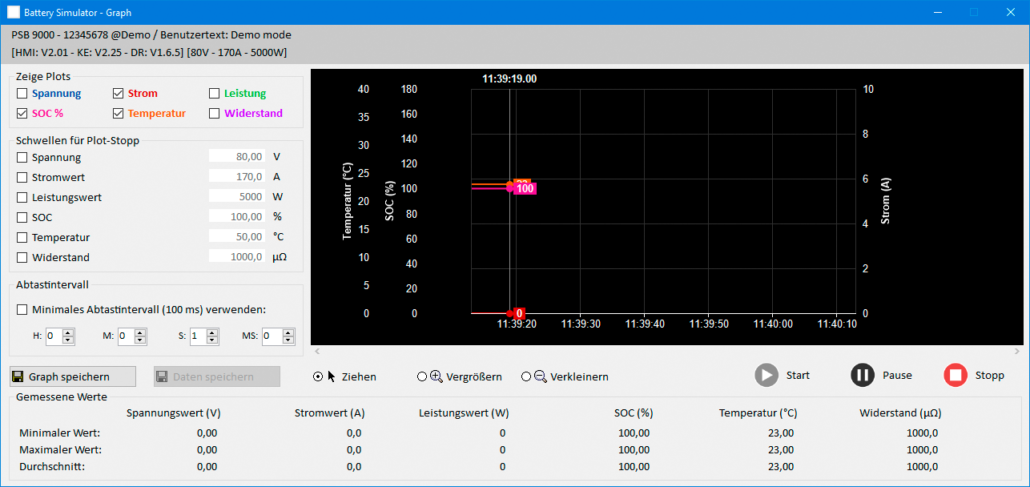
Task: Enable the Widerstand plot checkbox
Action: pos(214,114)
